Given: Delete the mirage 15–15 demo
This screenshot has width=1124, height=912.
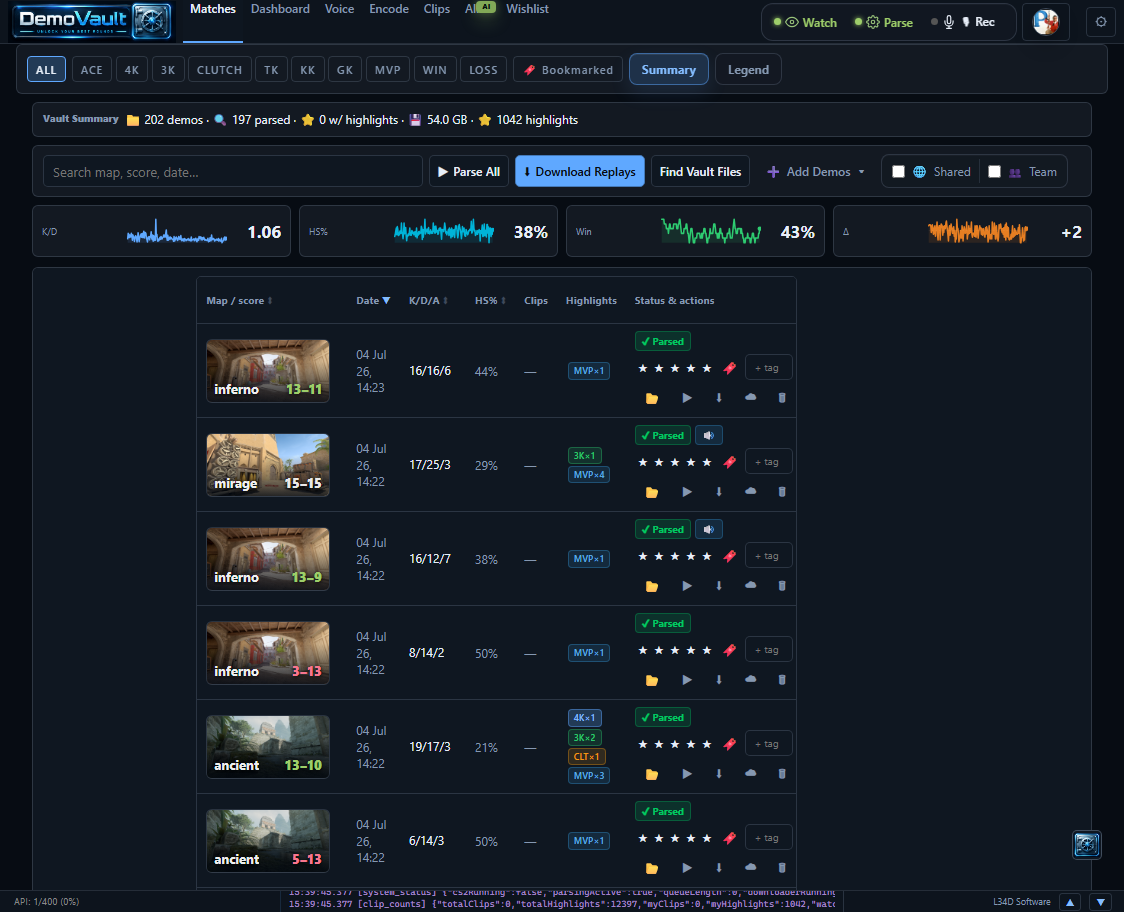Looking at the screenshot, I should [x=782, y=492].
